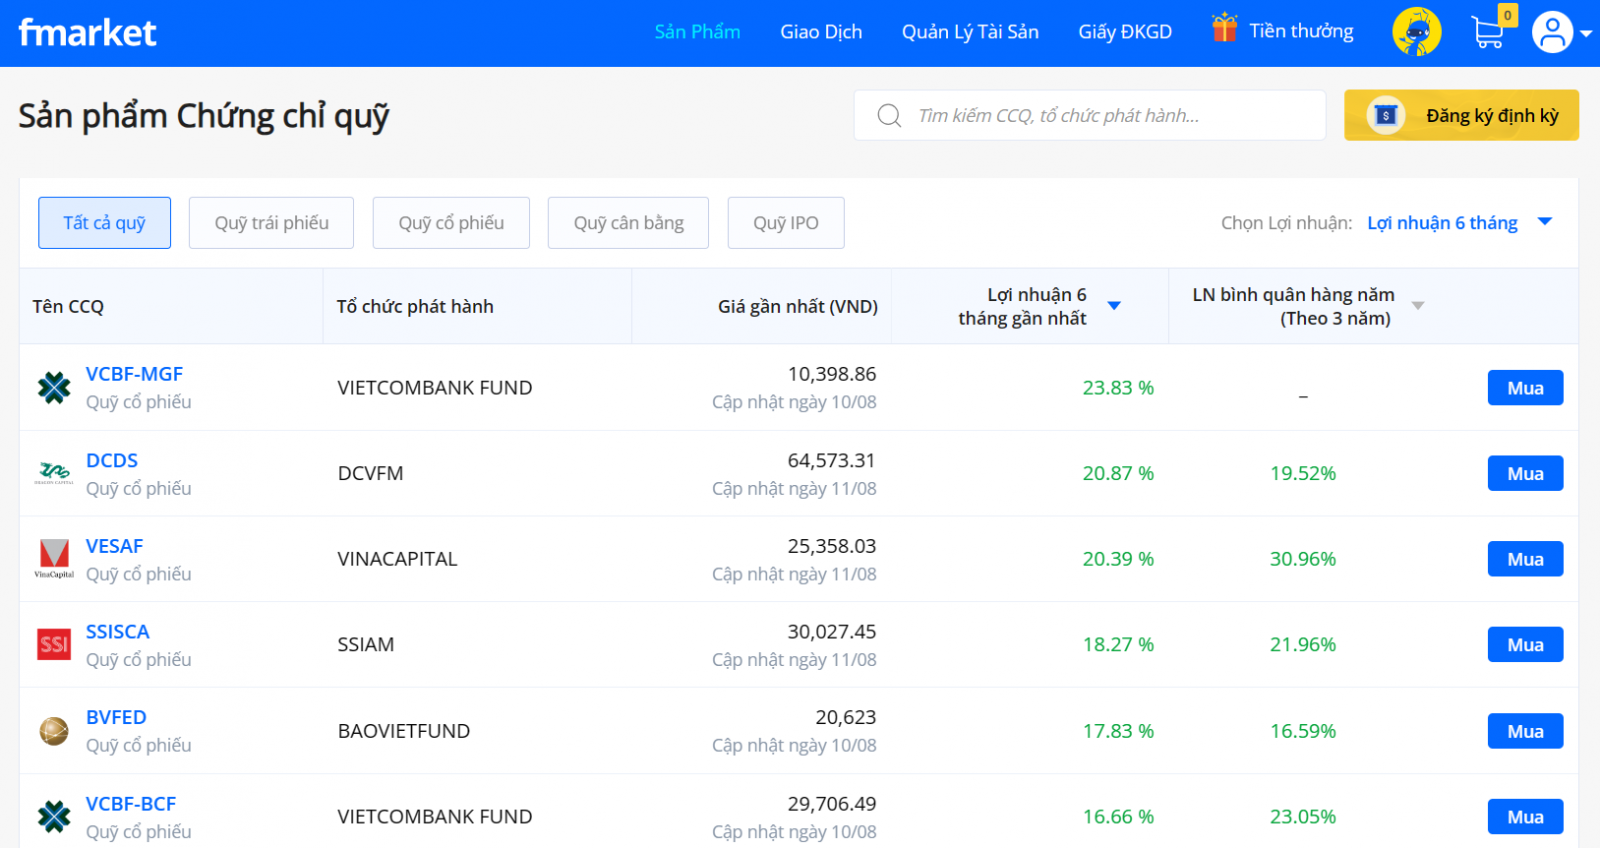
Task: Click the 20.87 % profit value
Action: click(1118, 474)
